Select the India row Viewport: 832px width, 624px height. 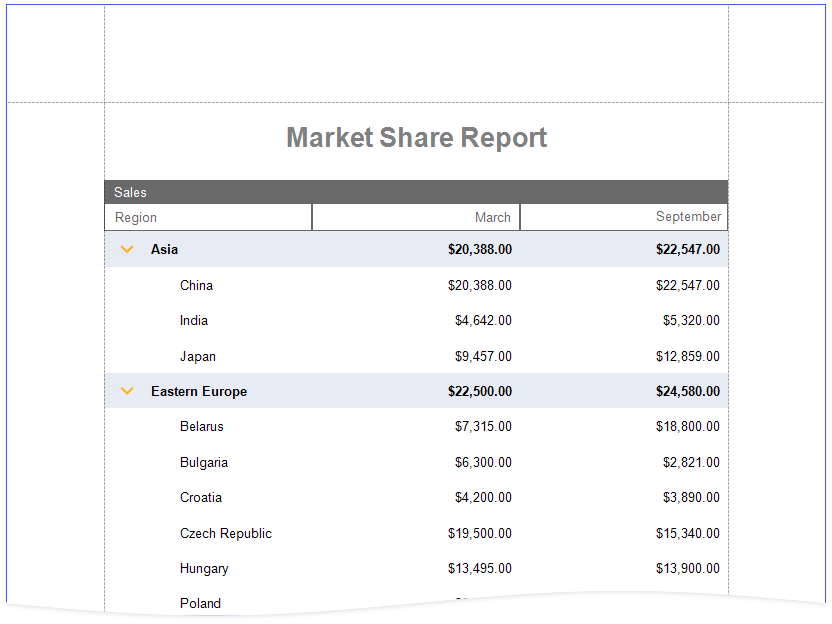coord(193,320)
